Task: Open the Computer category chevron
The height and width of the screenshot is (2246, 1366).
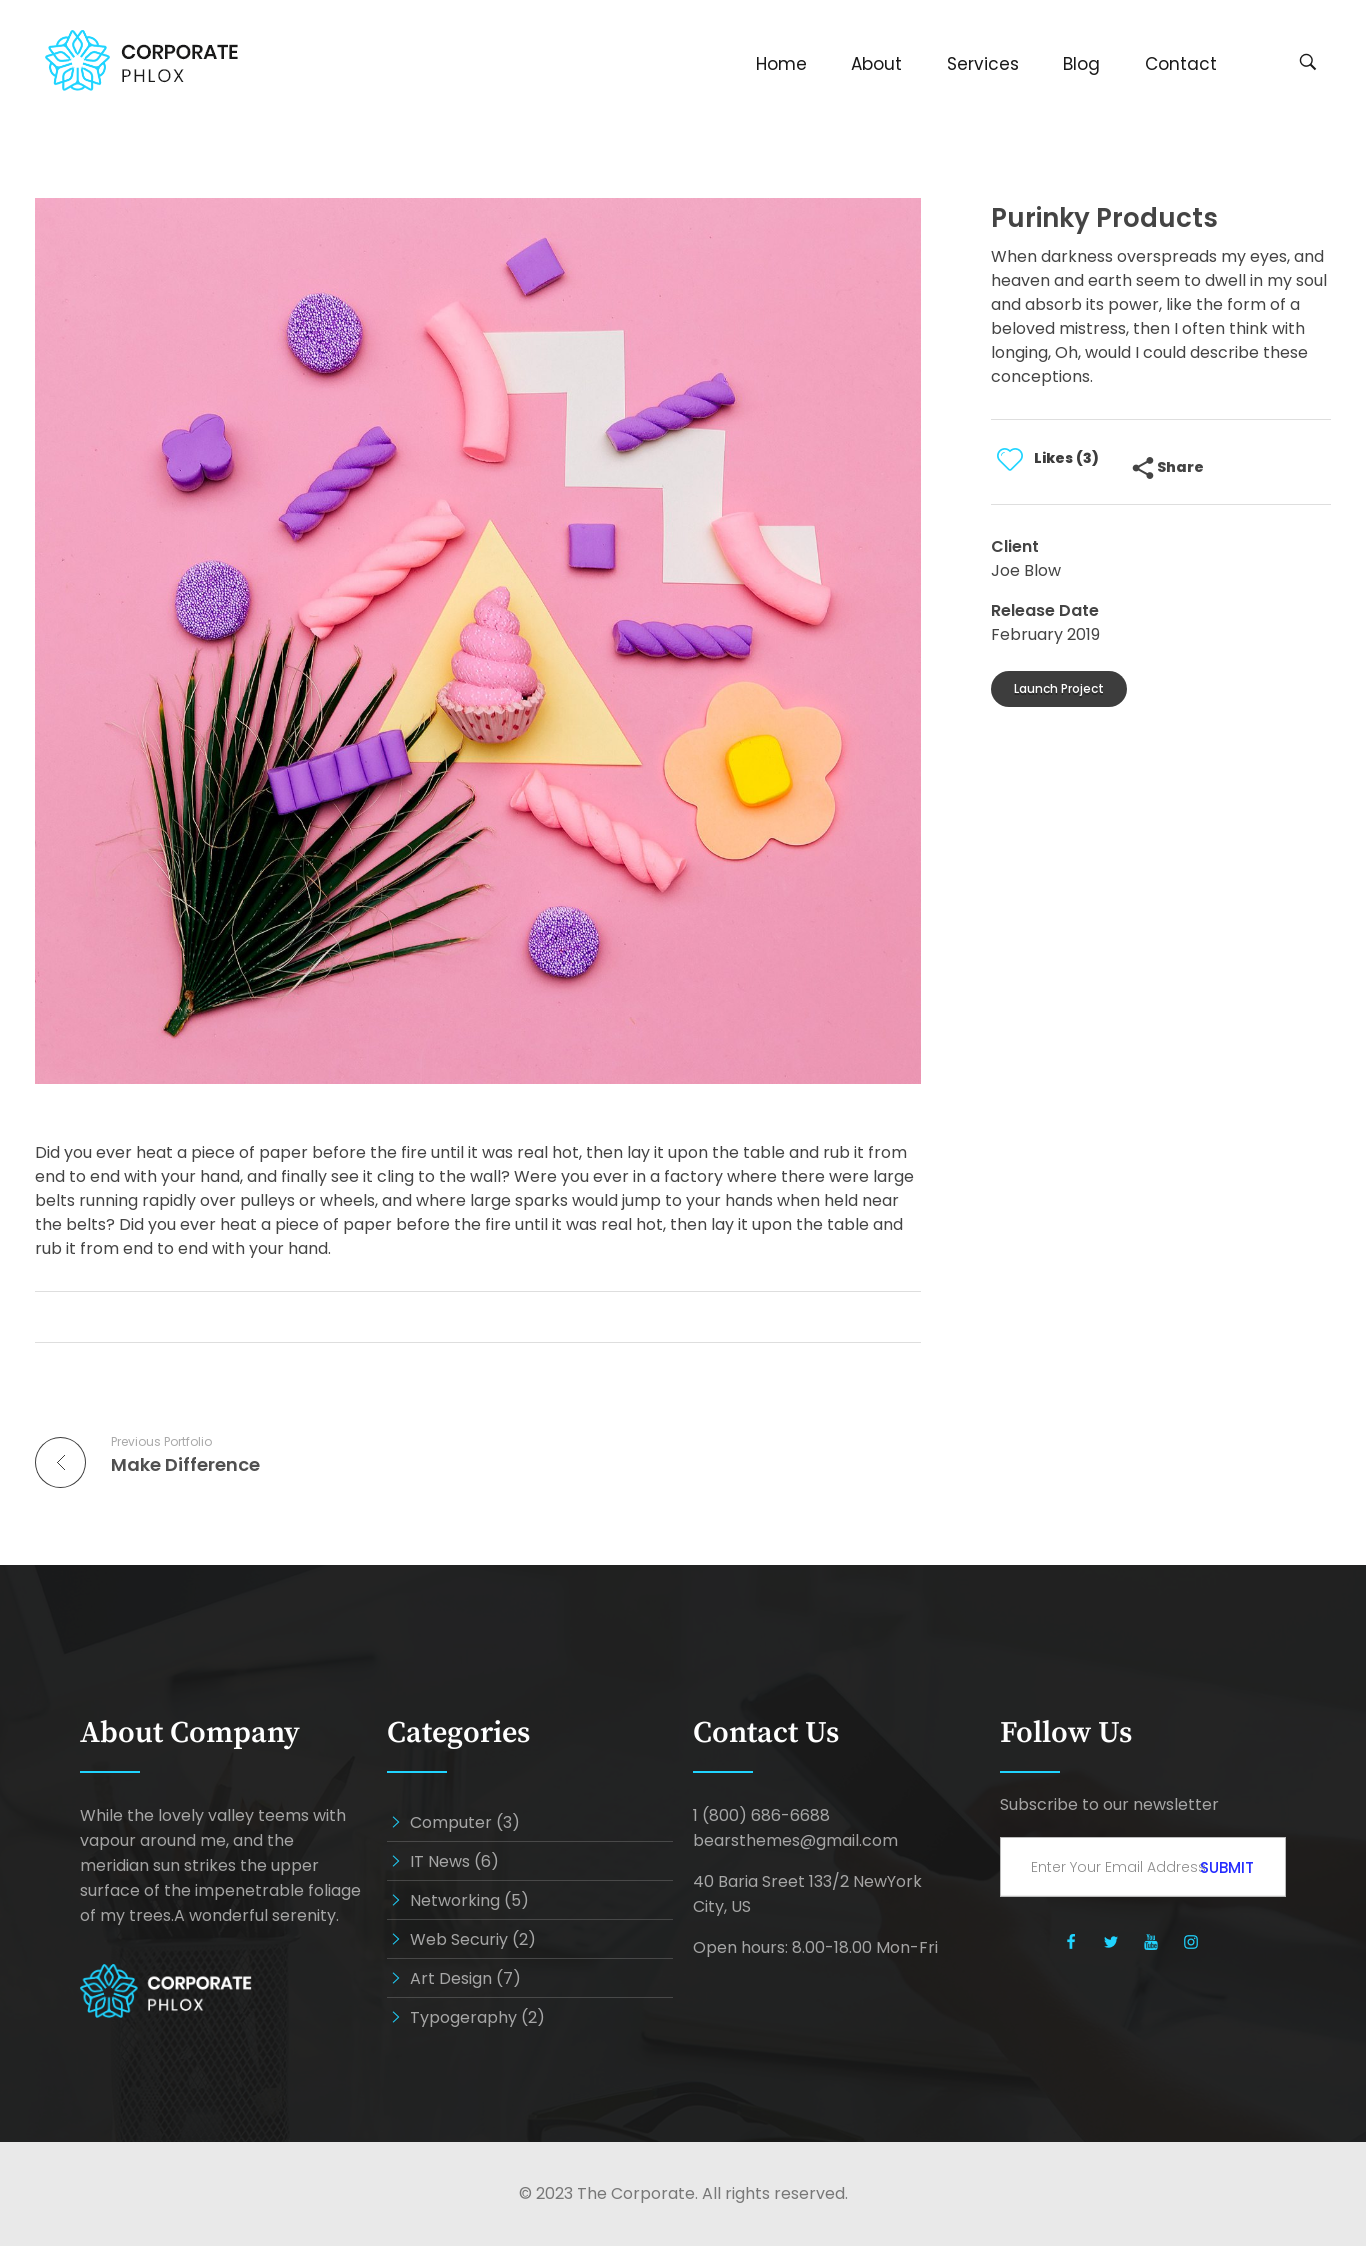Action: [x=396, y=1822]
